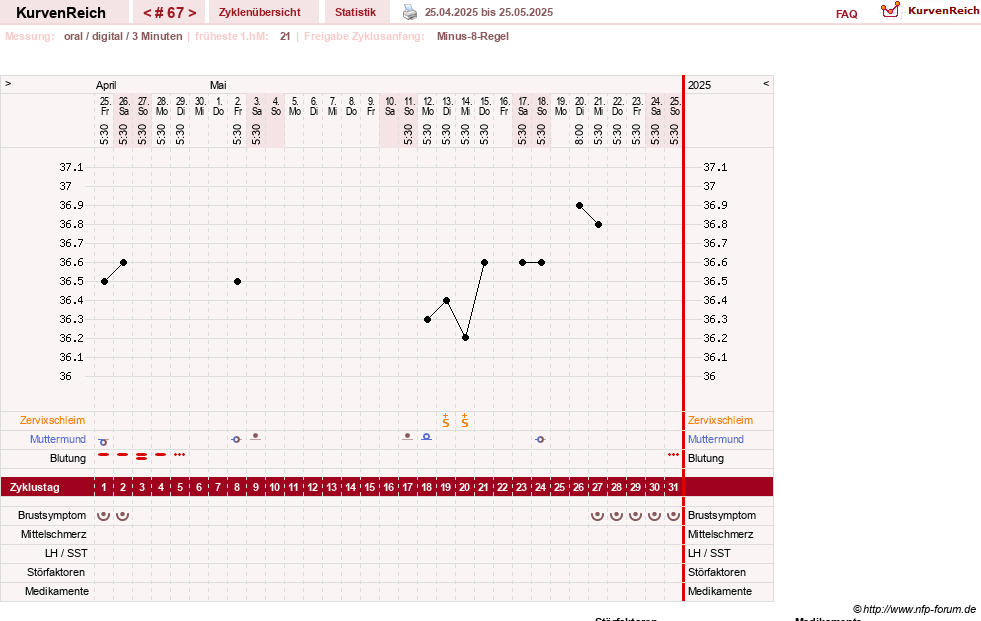Click the 36.3 temperature point on day 18

click(x=427, y=320)
